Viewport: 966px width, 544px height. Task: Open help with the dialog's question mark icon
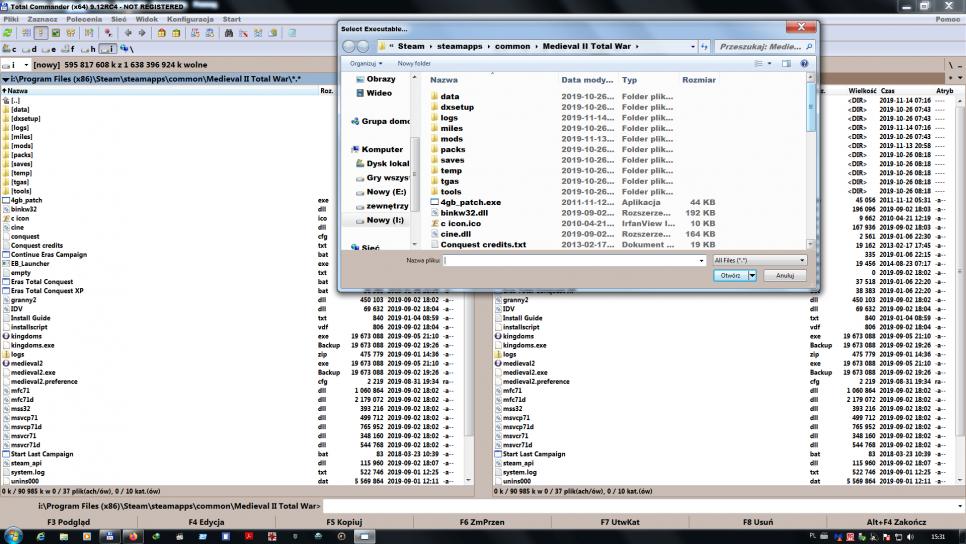(x=803, y=63)
